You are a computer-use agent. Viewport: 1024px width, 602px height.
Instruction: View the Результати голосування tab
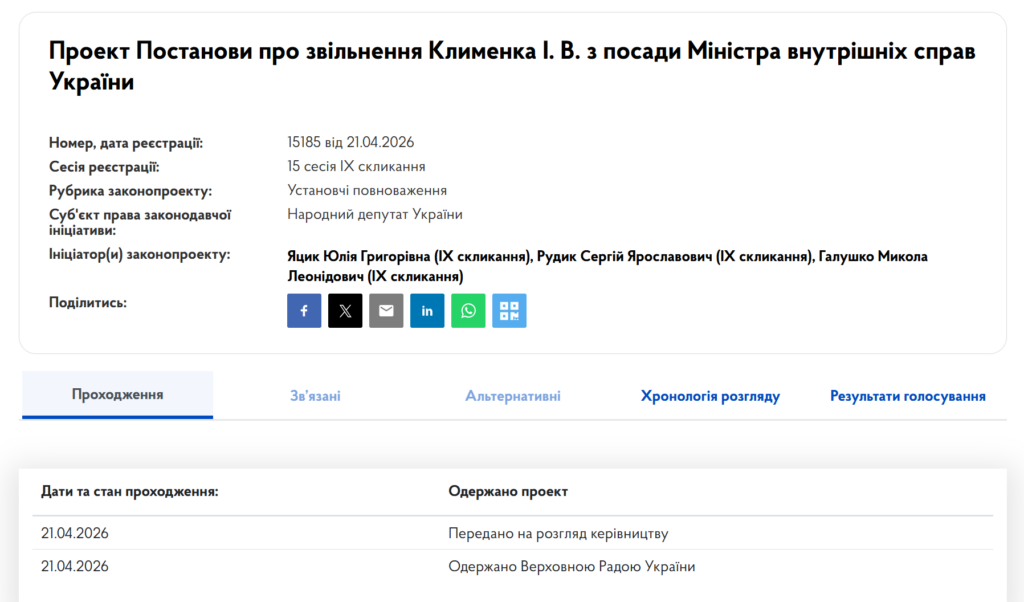(x=907, y=396)
